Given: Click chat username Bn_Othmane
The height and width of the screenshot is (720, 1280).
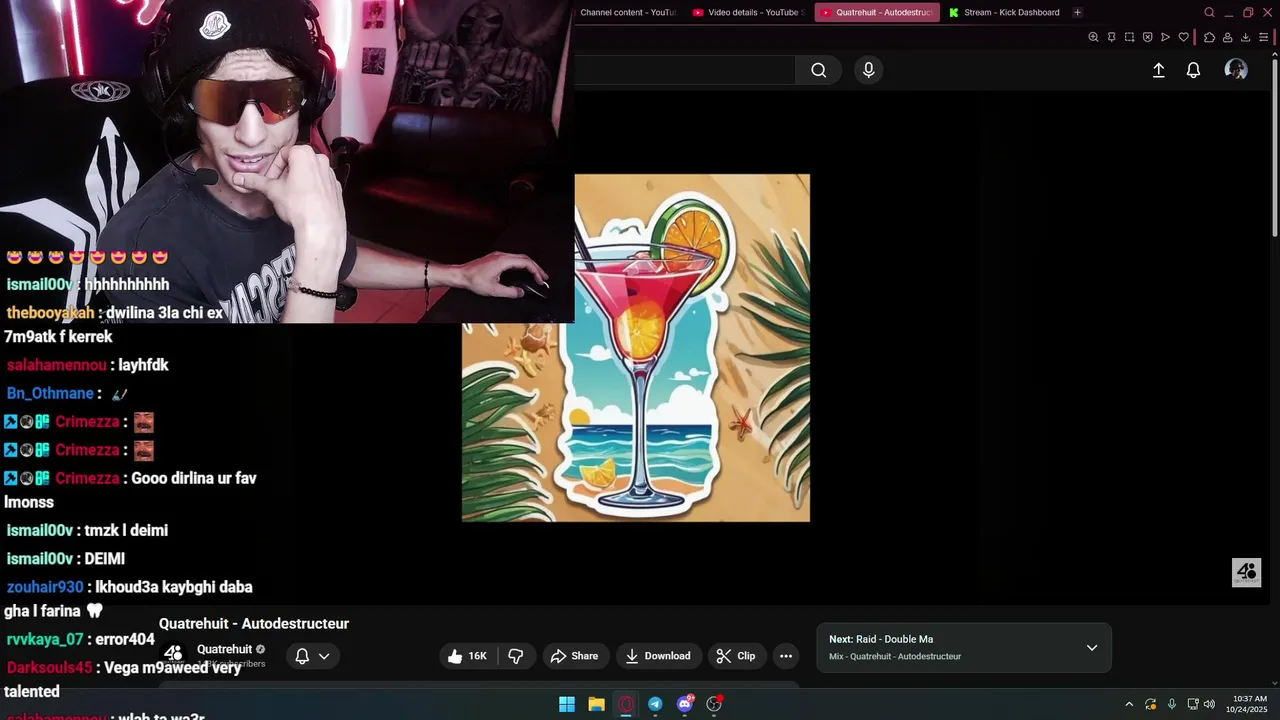Looking at the screenshot, I should click(50, 394).
